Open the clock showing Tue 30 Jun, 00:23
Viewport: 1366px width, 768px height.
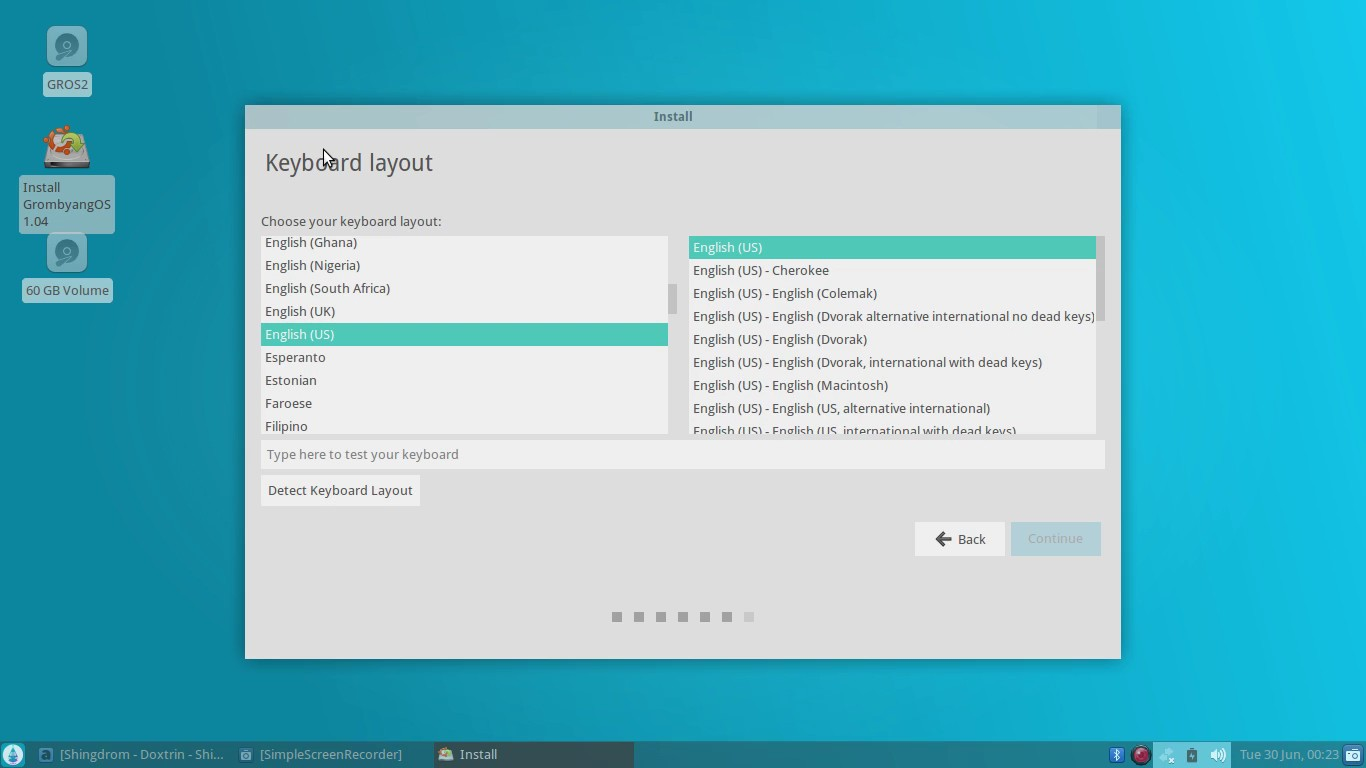tap(1289, 755)
